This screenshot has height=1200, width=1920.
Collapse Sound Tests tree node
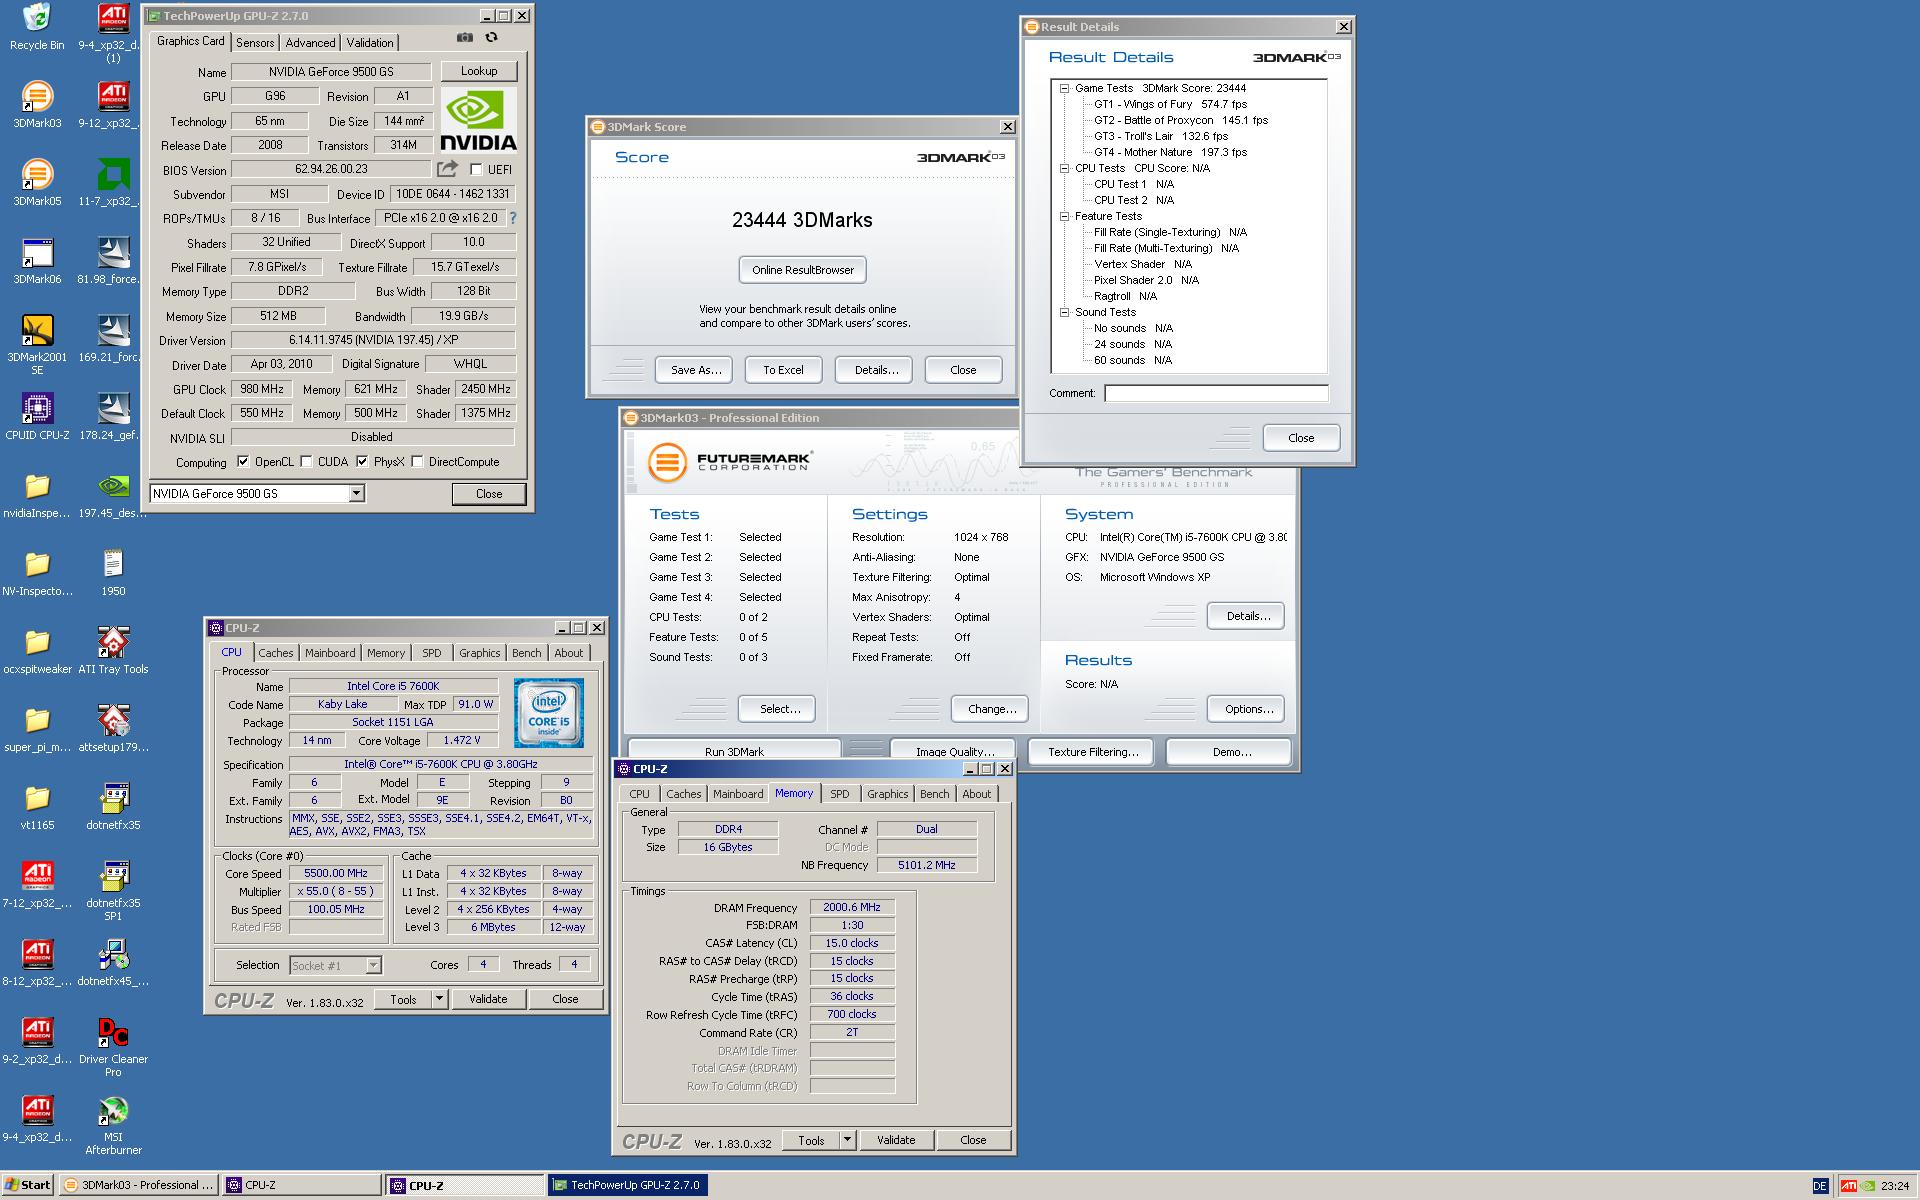pyautogui.click(x=1065, y=312)
